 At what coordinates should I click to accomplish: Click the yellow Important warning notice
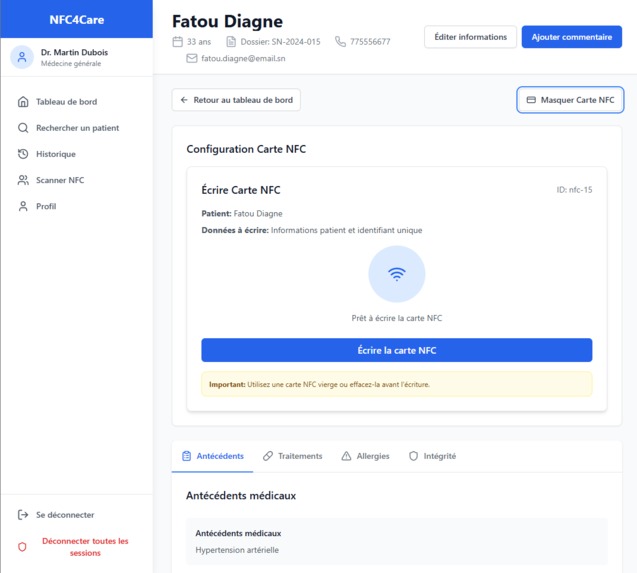pos(396,384)
